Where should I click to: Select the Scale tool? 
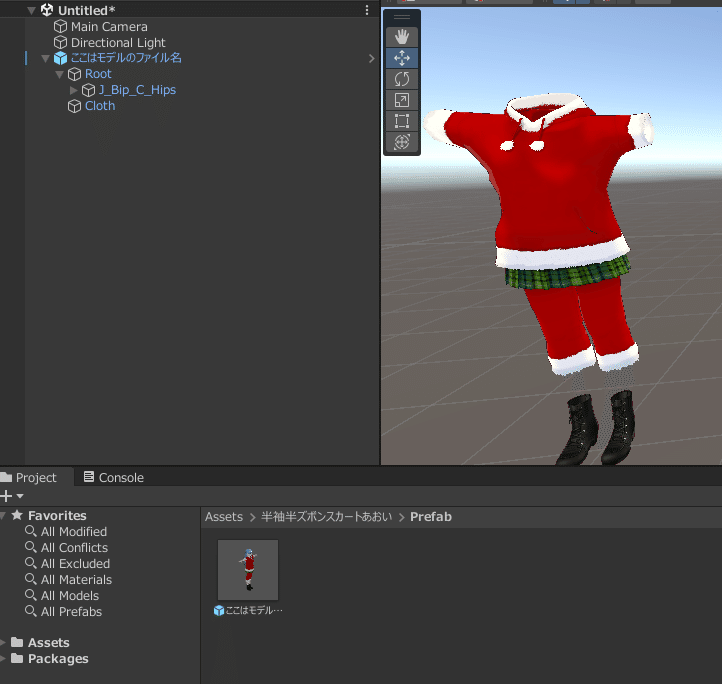(x=402, y=100)
